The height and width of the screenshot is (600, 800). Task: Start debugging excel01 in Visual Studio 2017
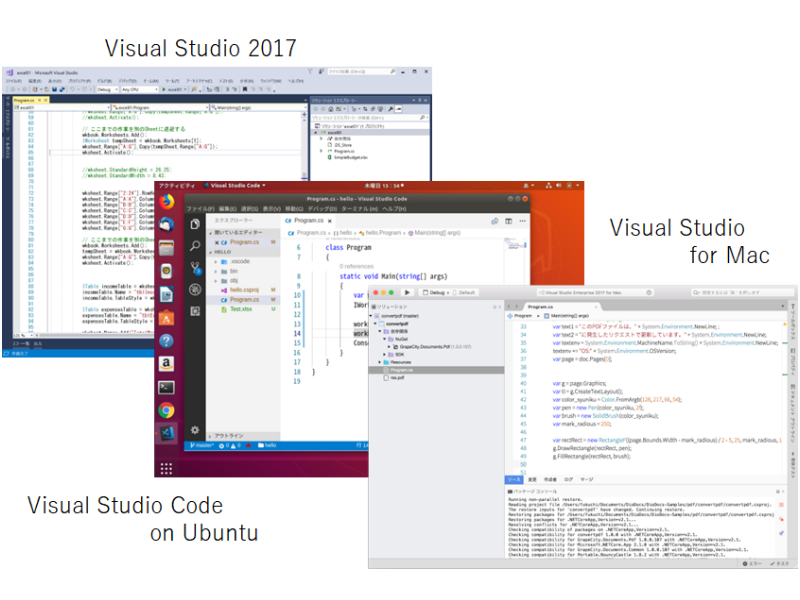pos(173,89)
